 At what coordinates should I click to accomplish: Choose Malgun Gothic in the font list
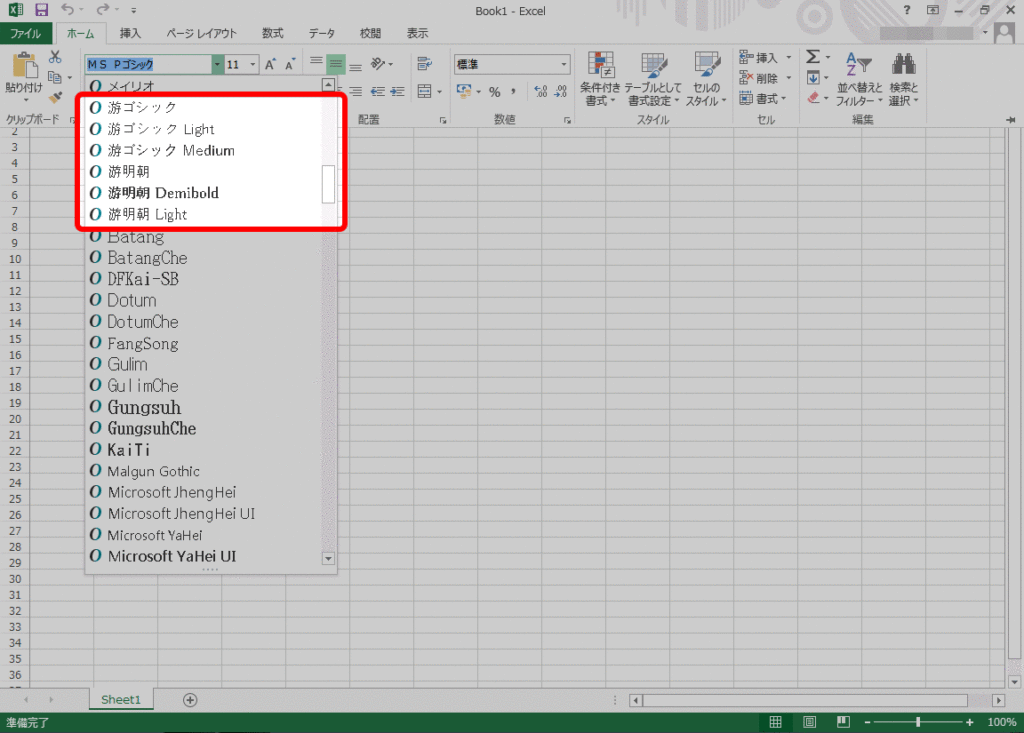coord(153,471)
